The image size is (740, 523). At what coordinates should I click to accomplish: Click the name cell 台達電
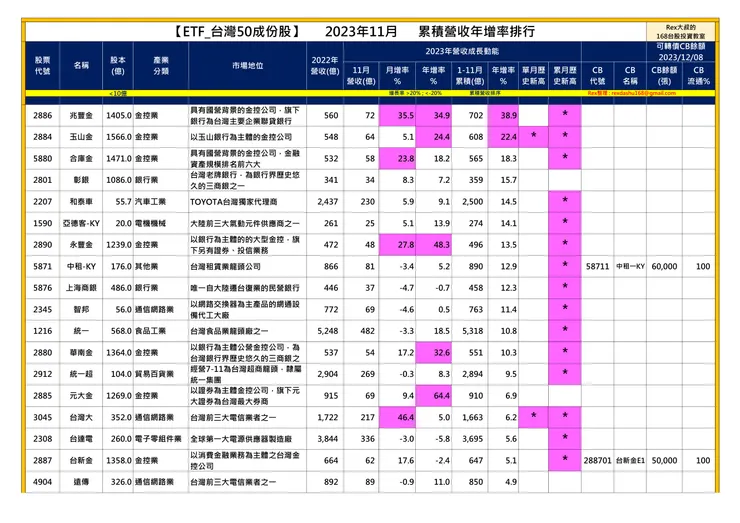coord(81,439)
